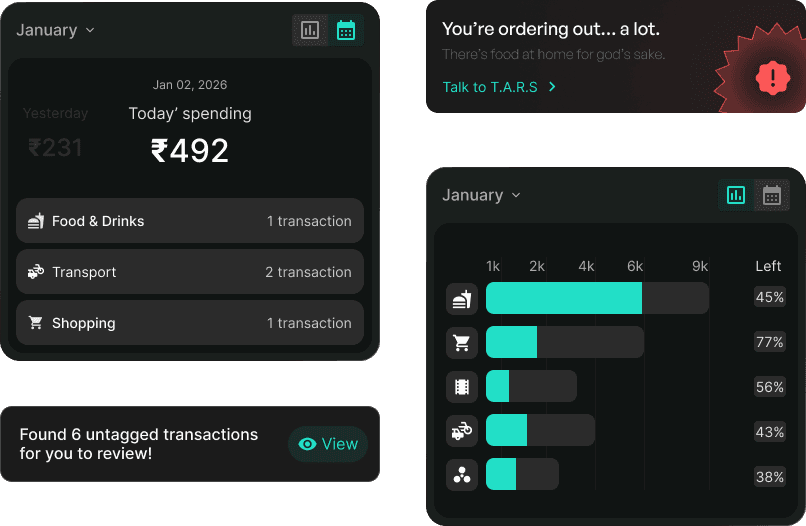Click the three-circles category icon in chart
The width and height of the screenshot is (806, 526).
coord(462,475)
